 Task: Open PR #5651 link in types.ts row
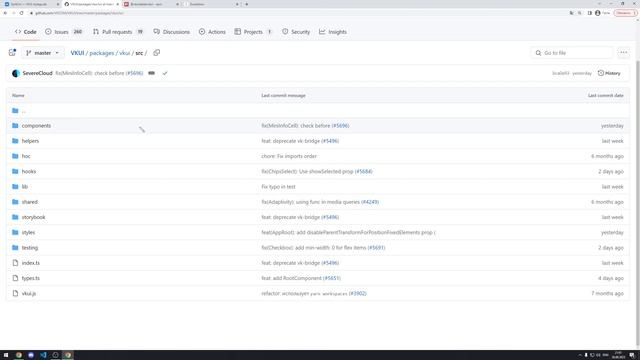pyautogui.click(x=332, y=278)
